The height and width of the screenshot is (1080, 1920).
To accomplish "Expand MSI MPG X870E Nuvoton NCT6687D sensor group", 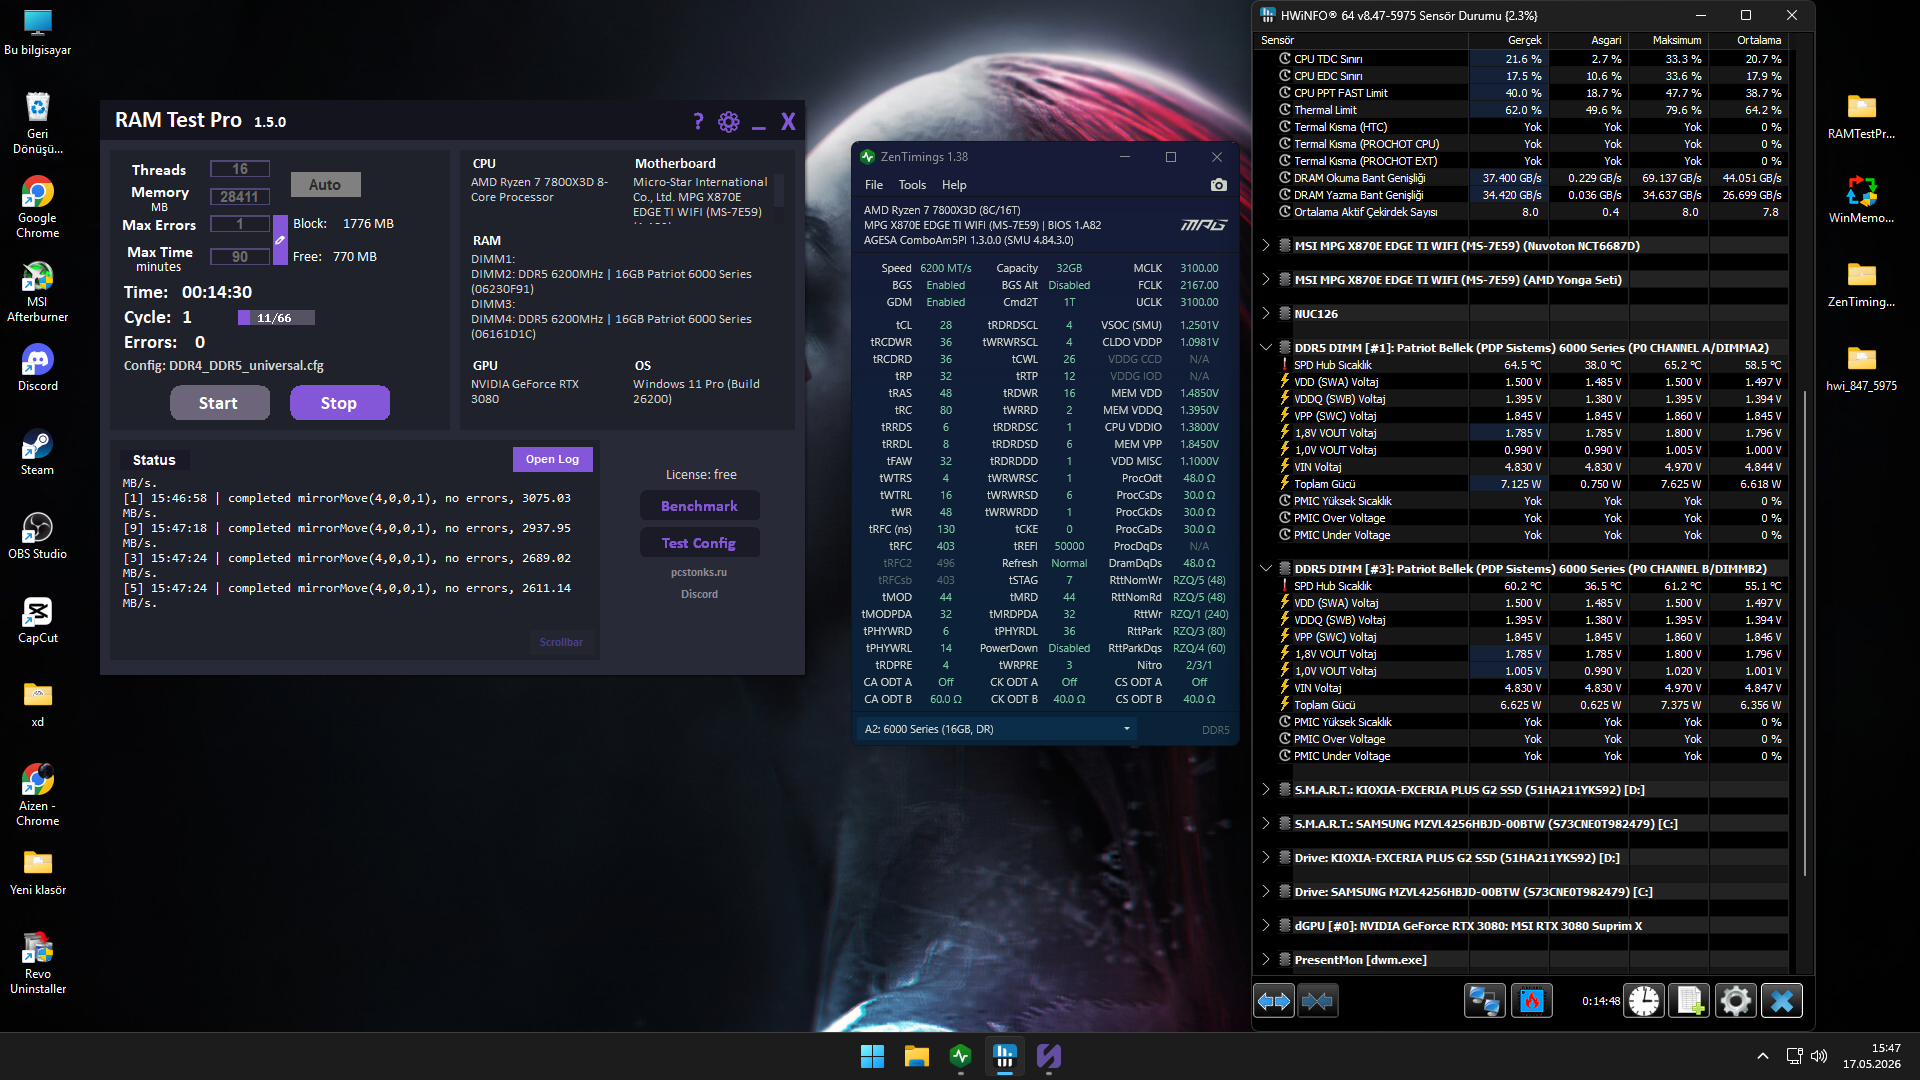I will [x=1266, y=246].
